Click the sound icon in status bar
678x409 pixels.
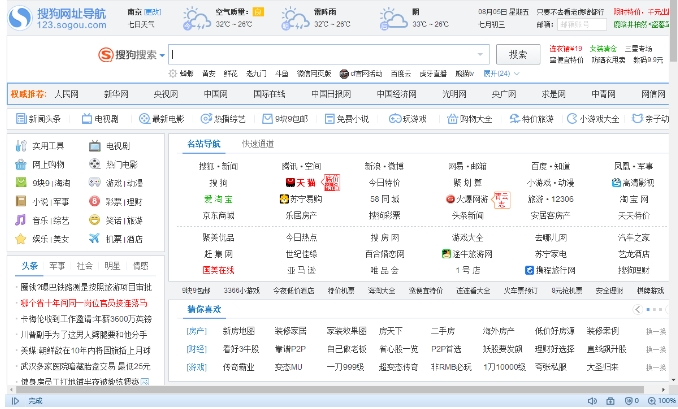tap(592, 401)
